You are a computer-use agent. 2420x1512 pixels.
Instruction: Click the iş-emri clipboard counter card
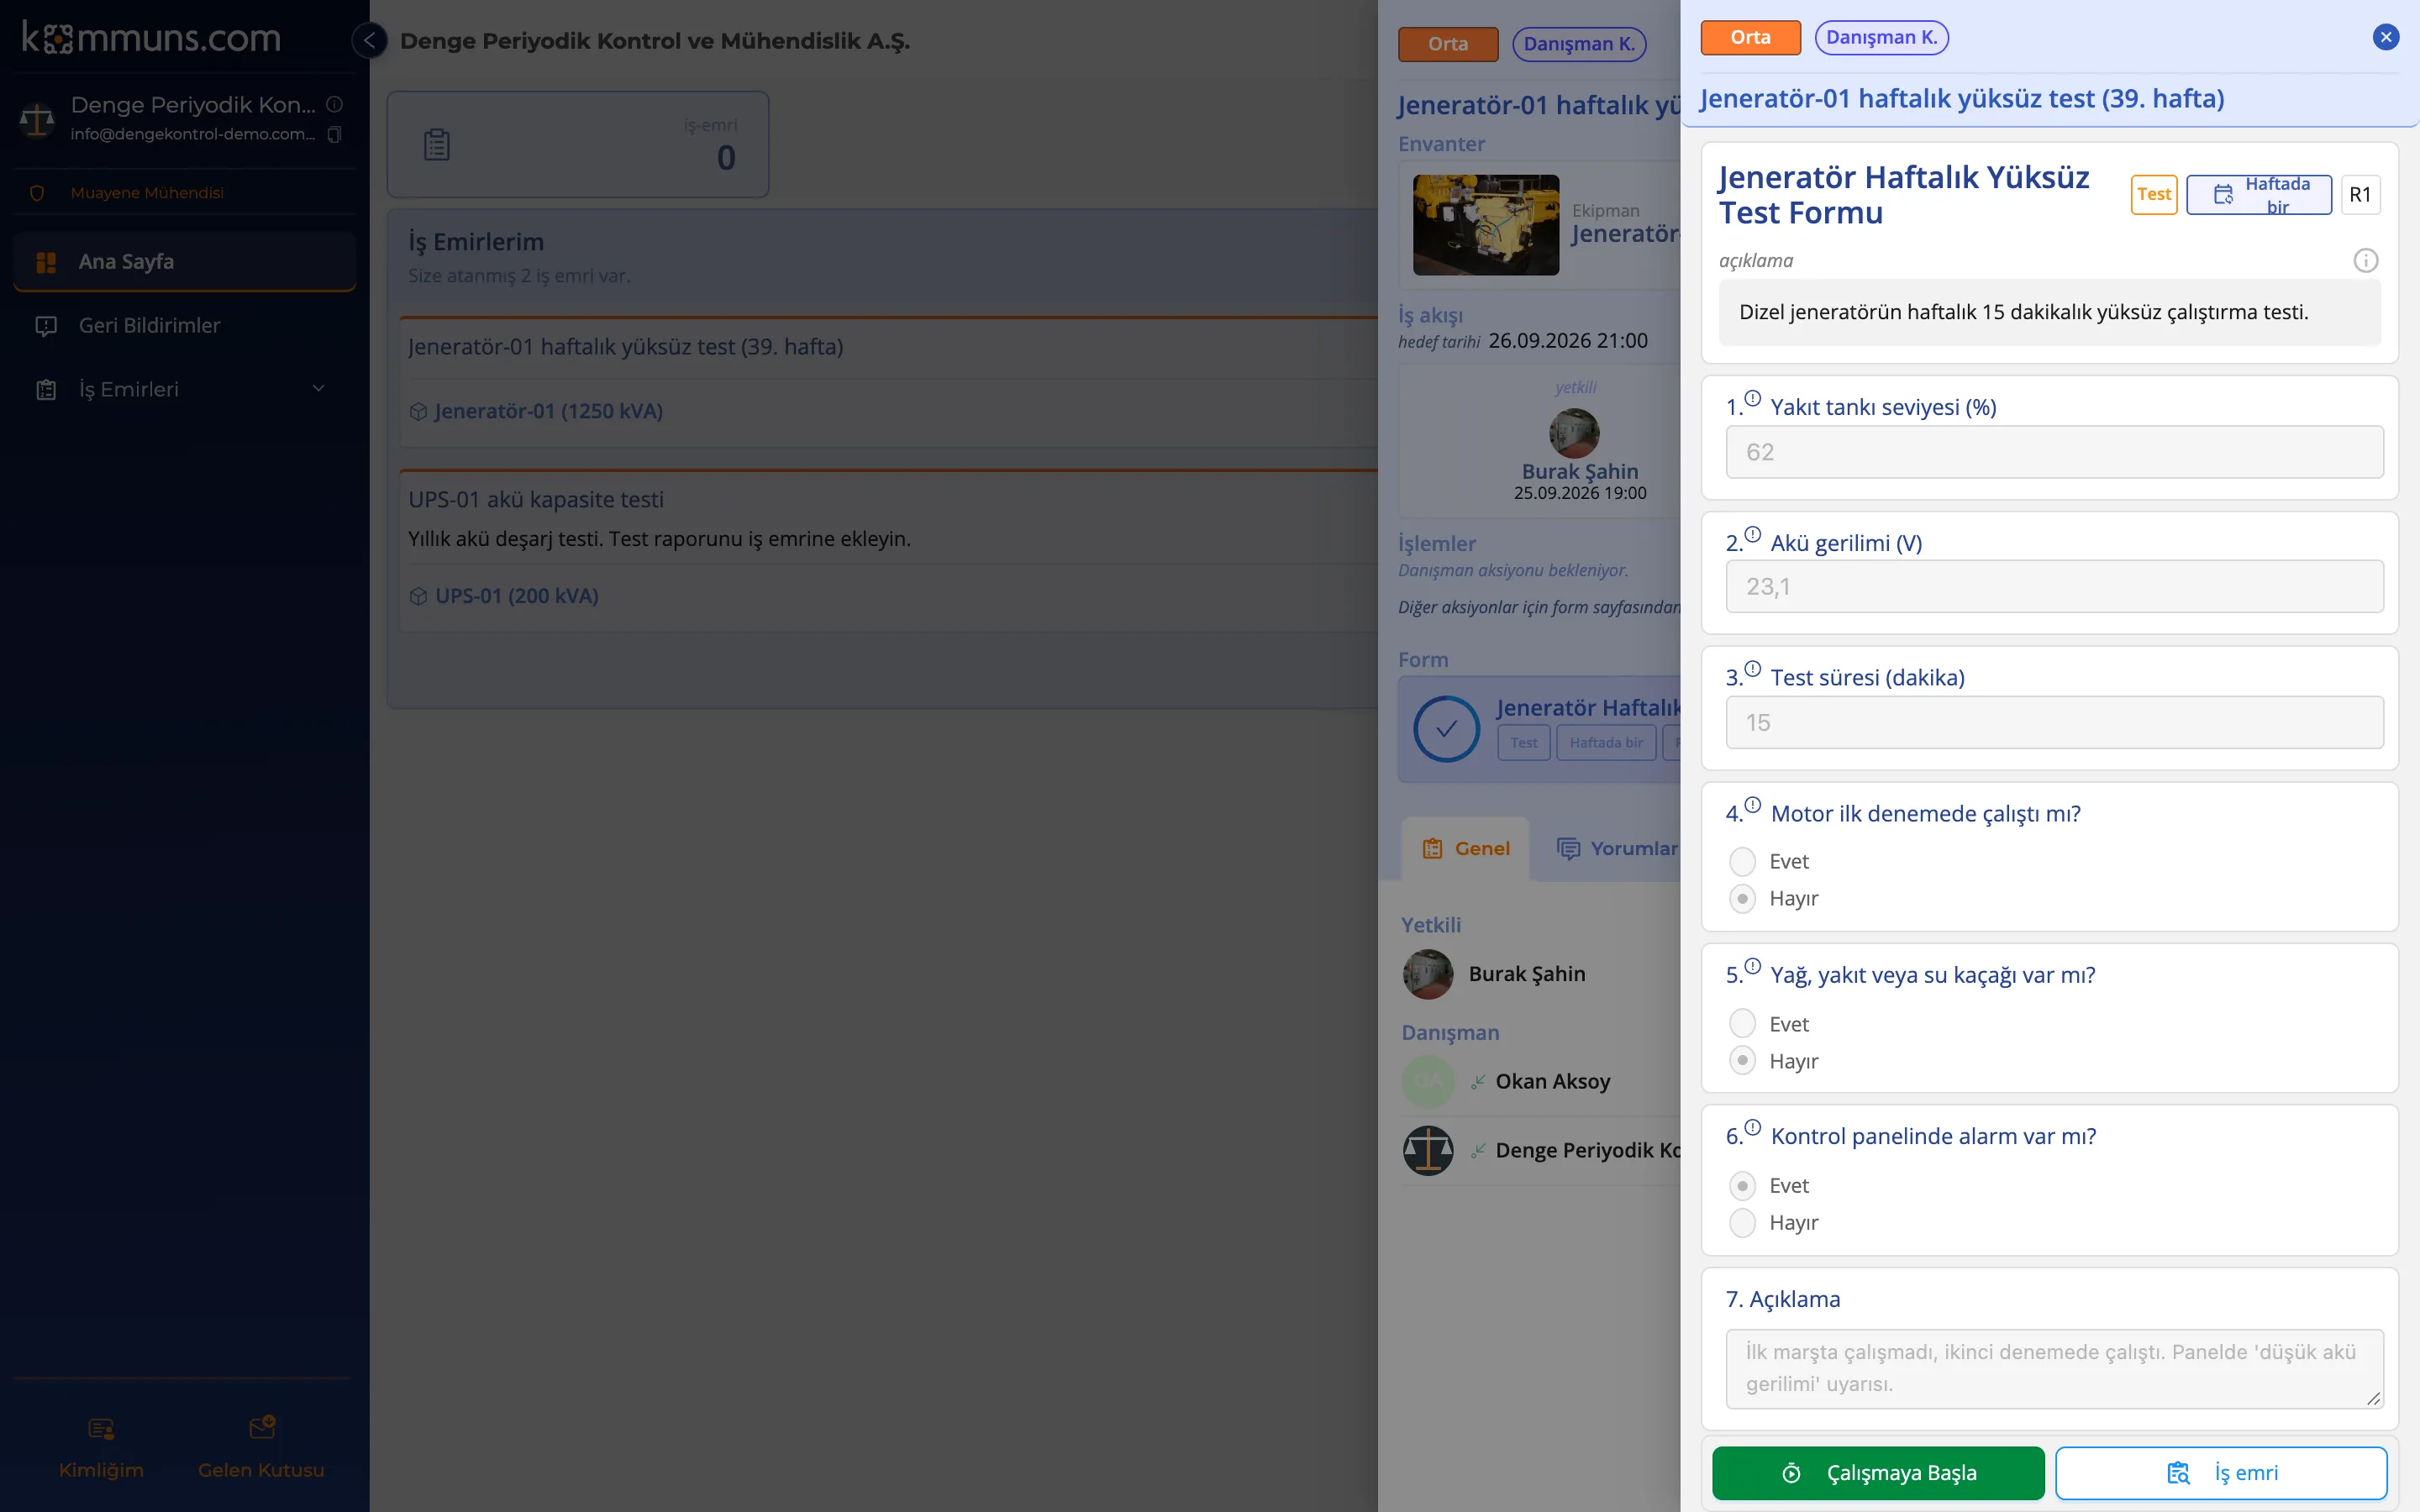coord(578,145)
